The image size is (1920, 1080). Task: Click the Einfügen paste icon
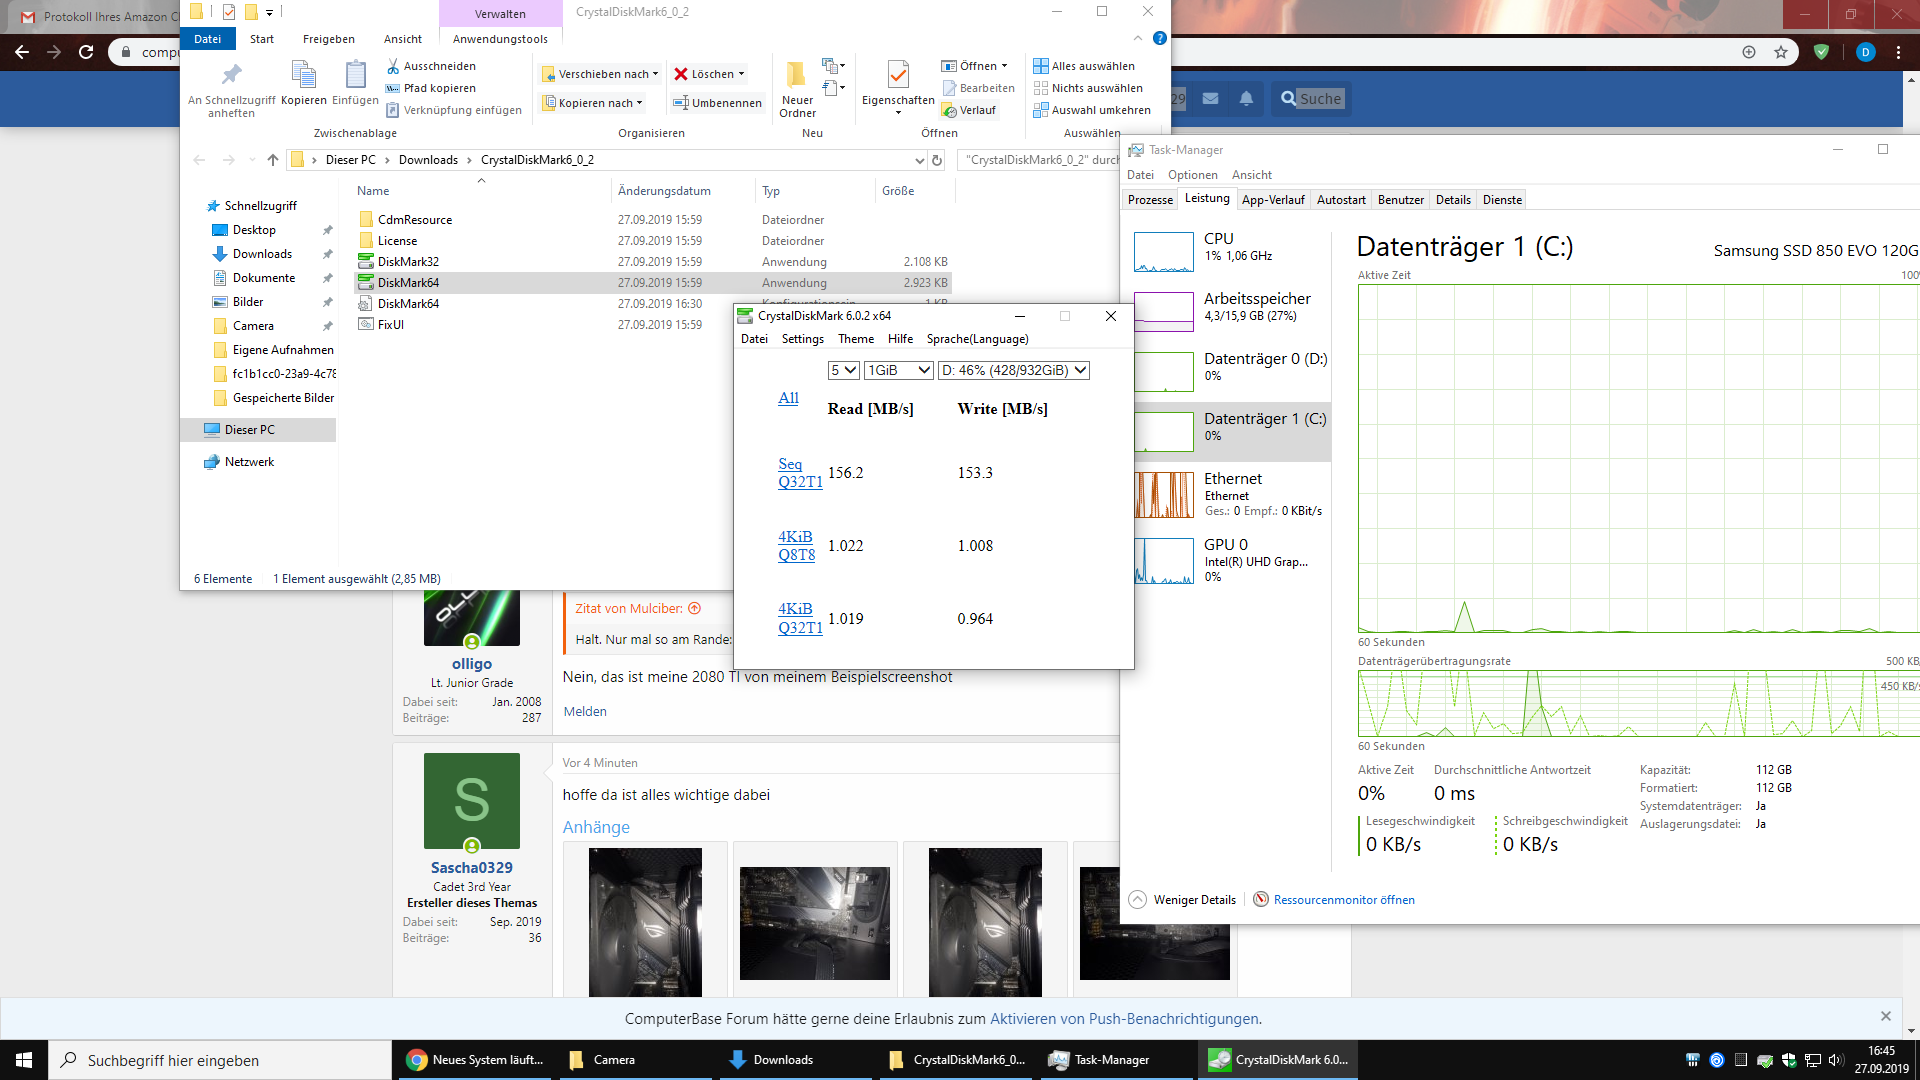pyautogui.click(x=355, y=75)
